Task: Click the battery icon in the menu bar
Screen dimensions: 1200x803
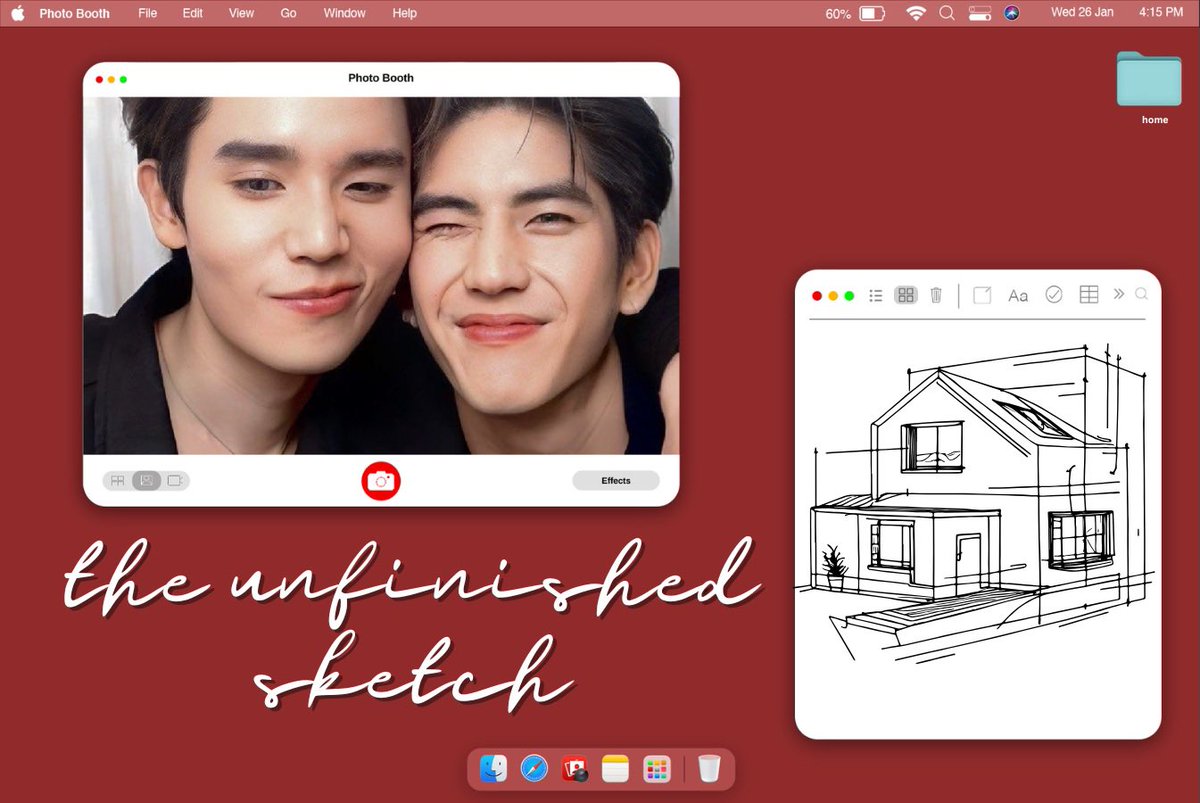Action: pyautogui.click(x=872, y=14)
